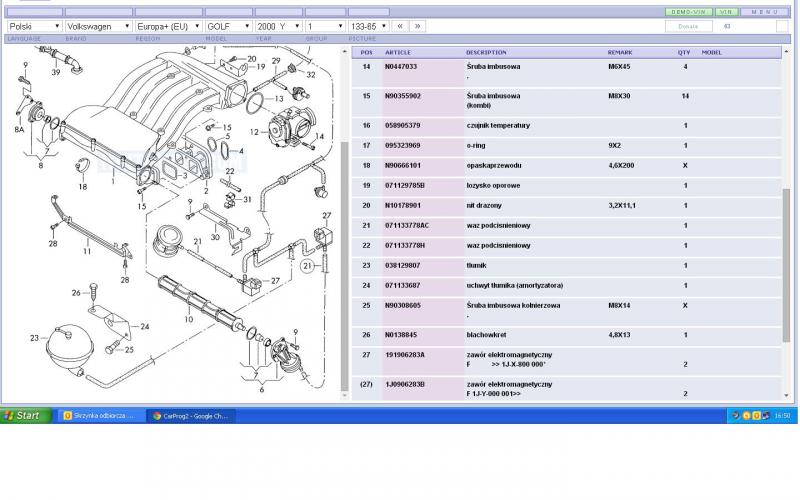
Task: Open the Brand dropdown showing Volkswagen
Action: pos(98,26)
